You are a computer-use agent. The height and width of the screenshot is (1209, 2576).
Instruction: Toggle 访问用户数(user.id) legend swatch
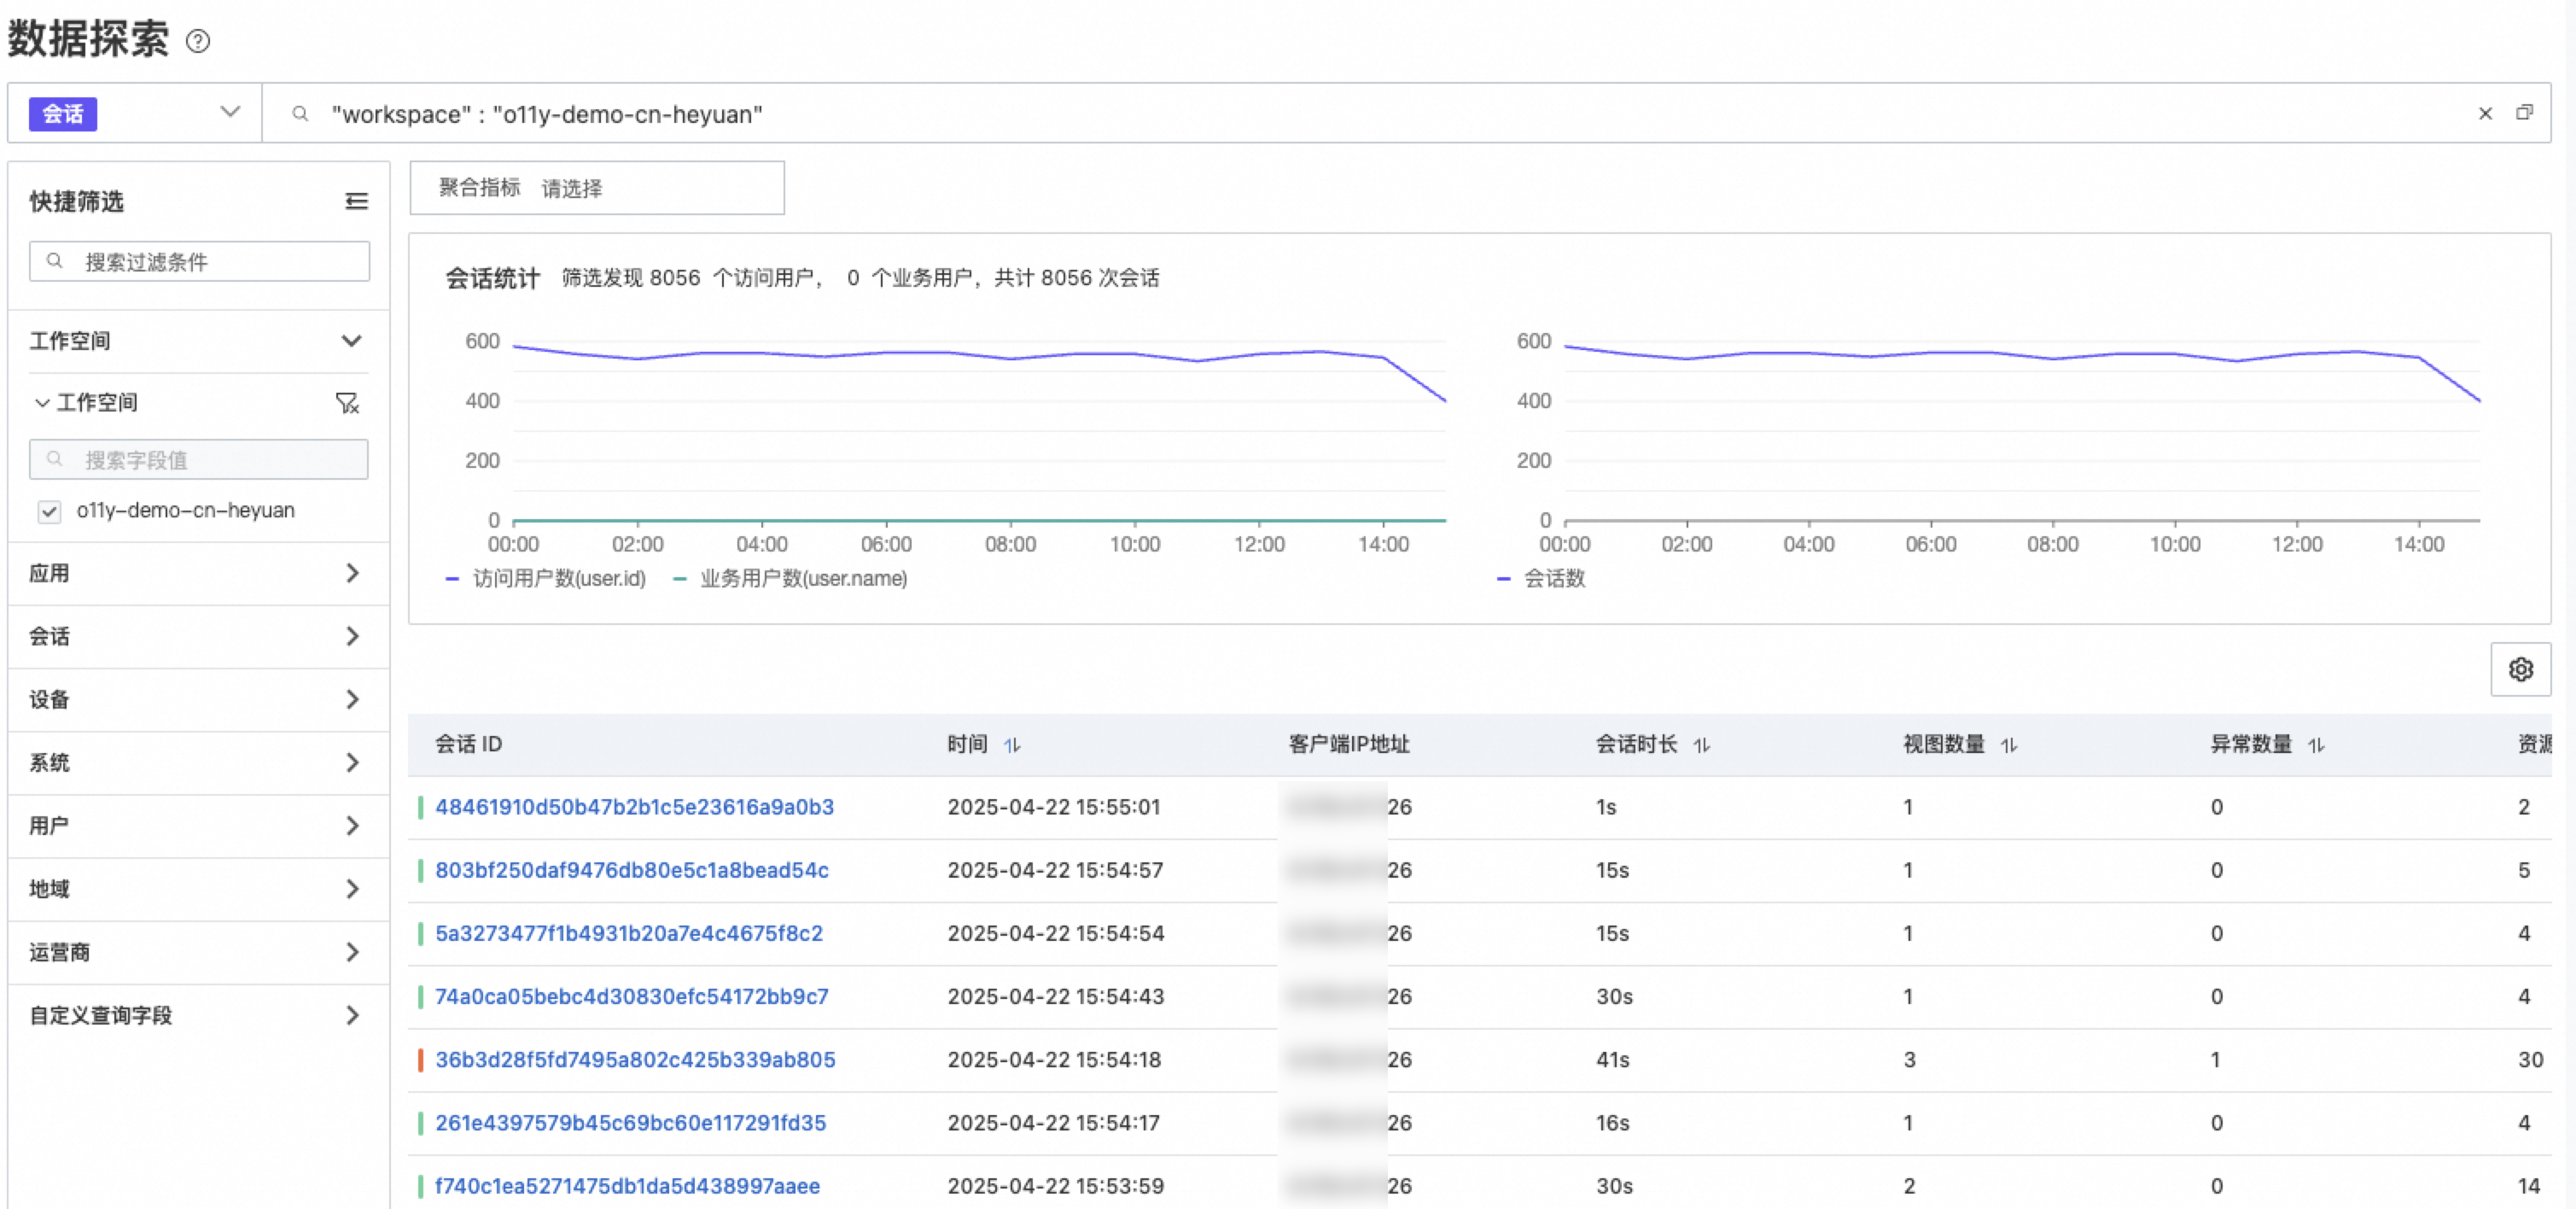(x=452, y=579)
